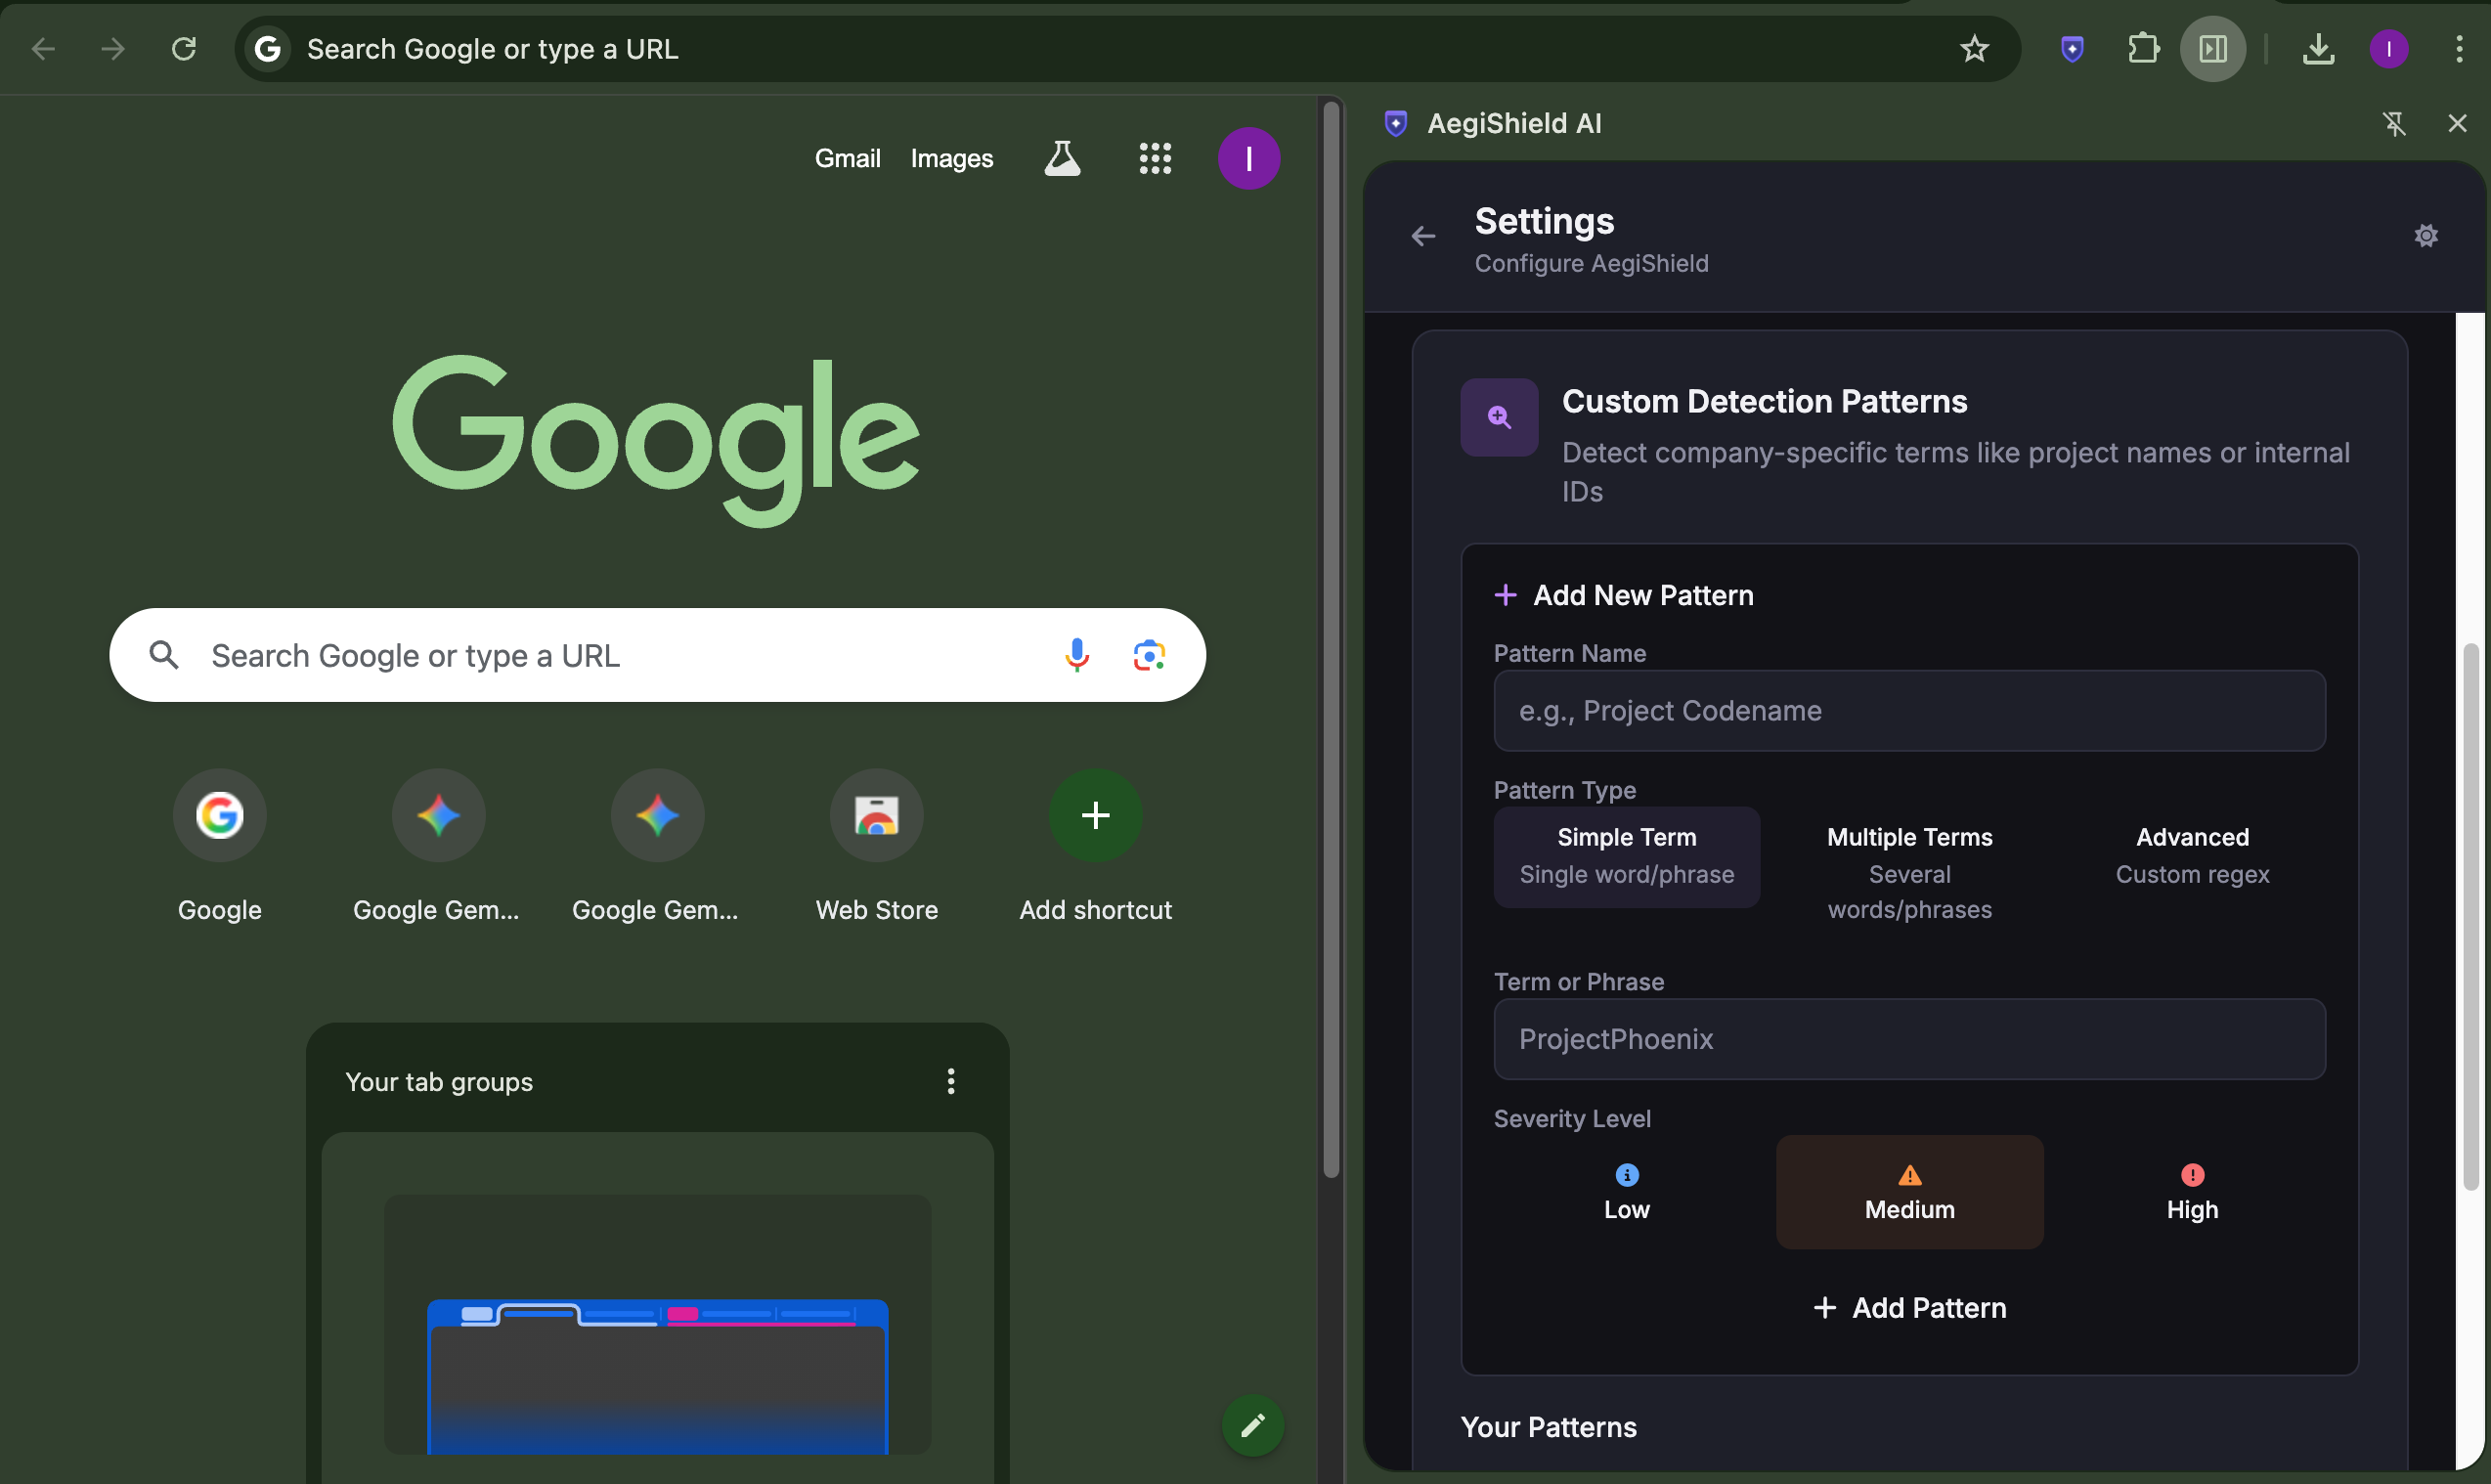
Task: Toggle the browser side panel icon
Action: click(2212, 48)
